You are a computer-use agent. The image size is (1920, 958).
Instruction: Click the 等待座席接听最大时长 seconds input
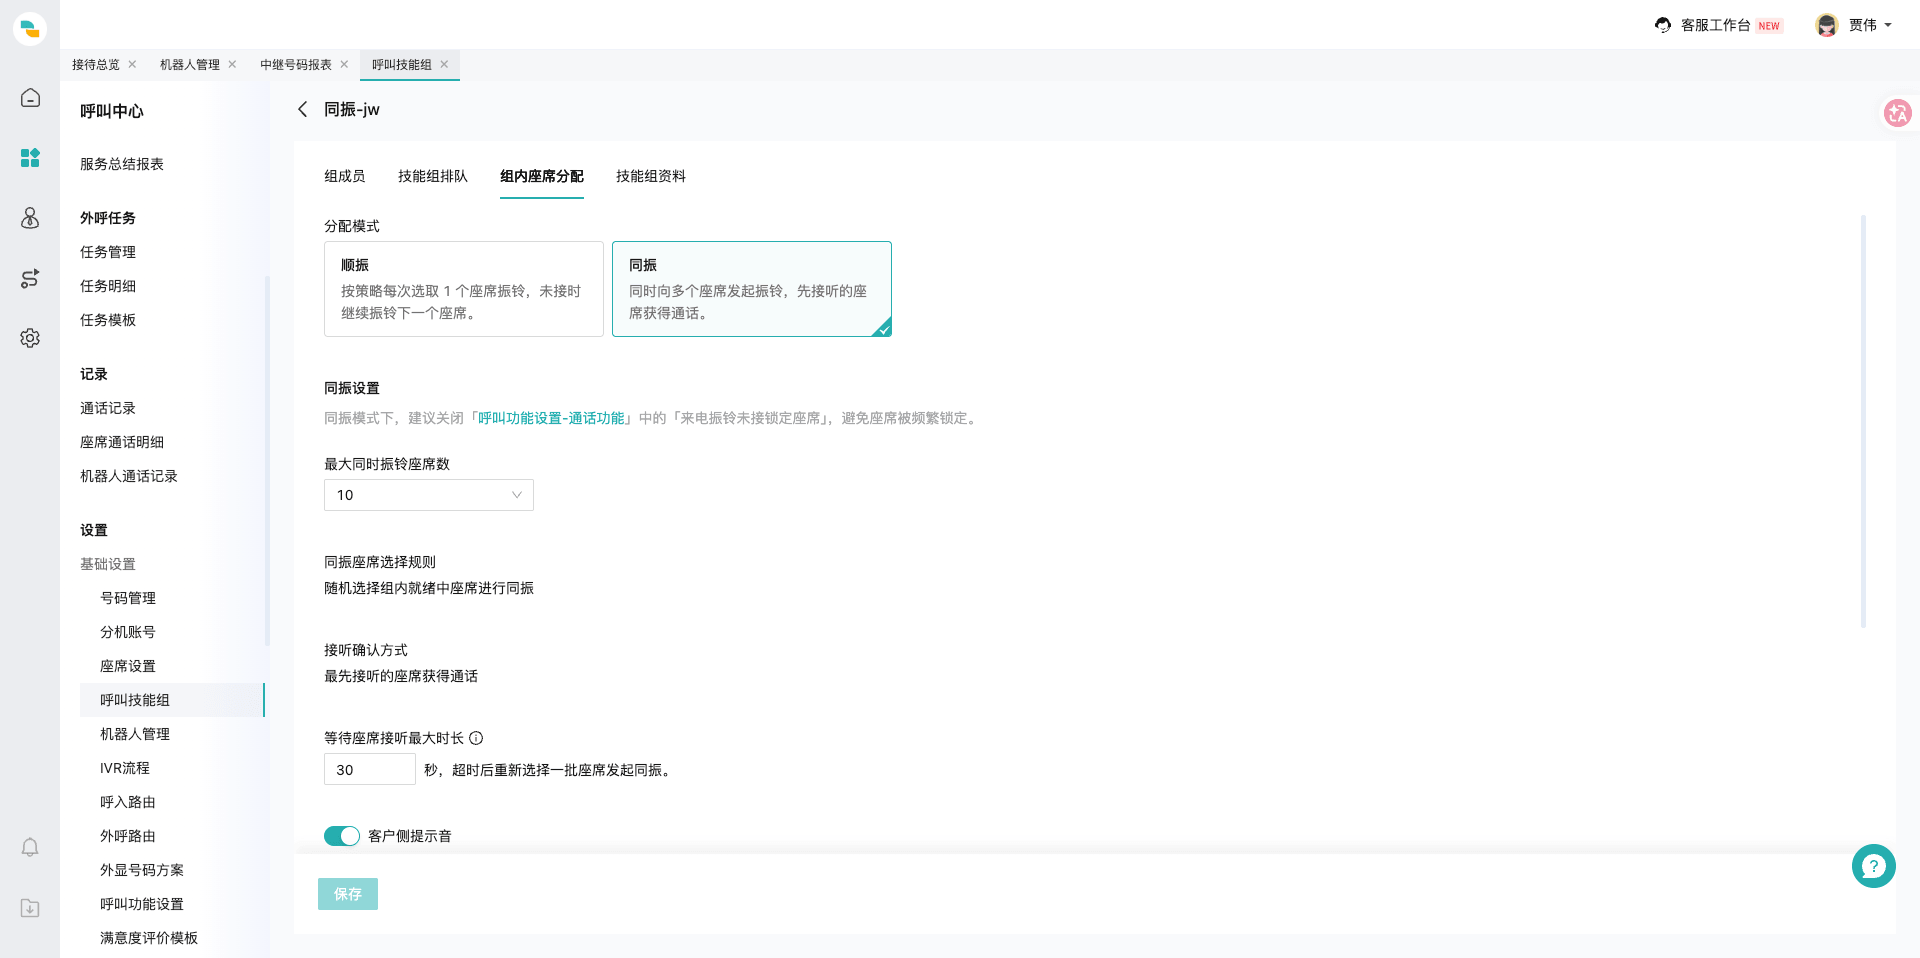[370, 770]
